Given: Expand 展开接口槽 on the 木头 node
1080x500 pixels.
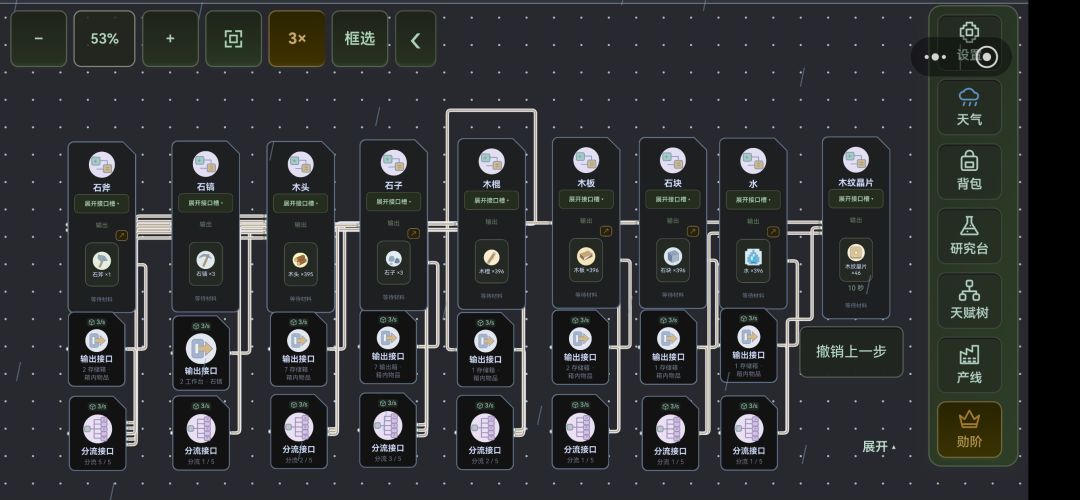Looking at the screenshot, I should pyautogui.click(x=300, y=203).
